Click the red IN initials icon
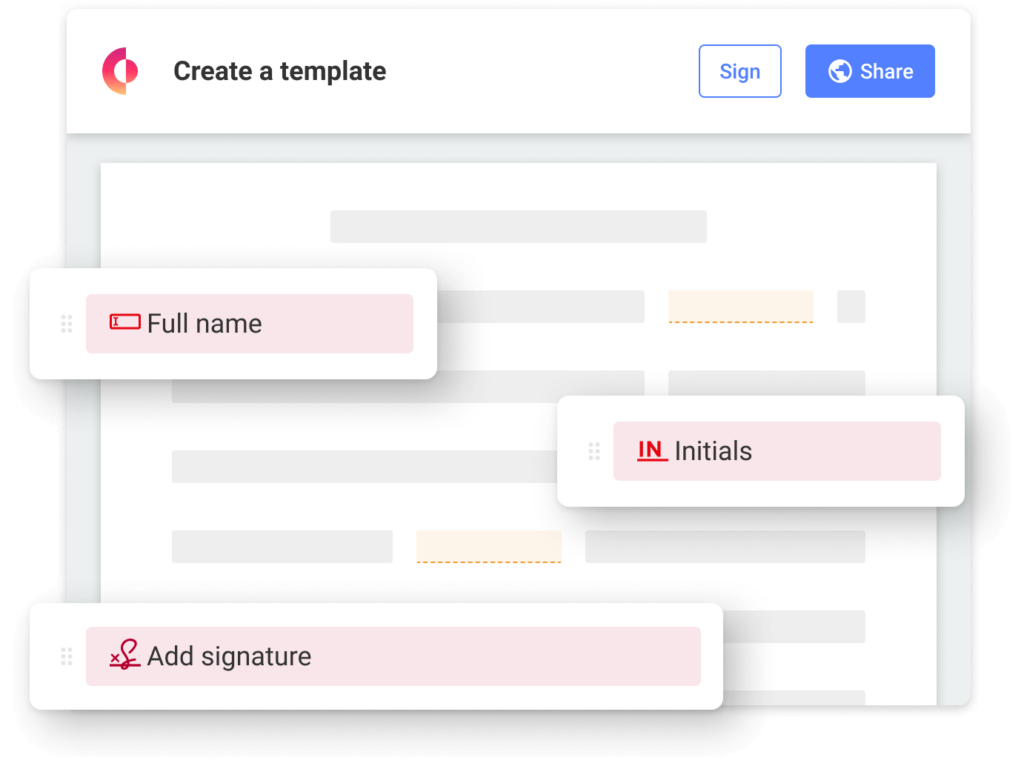The image size is (1024, 769). pyautogui.click(x=652, y=450)
